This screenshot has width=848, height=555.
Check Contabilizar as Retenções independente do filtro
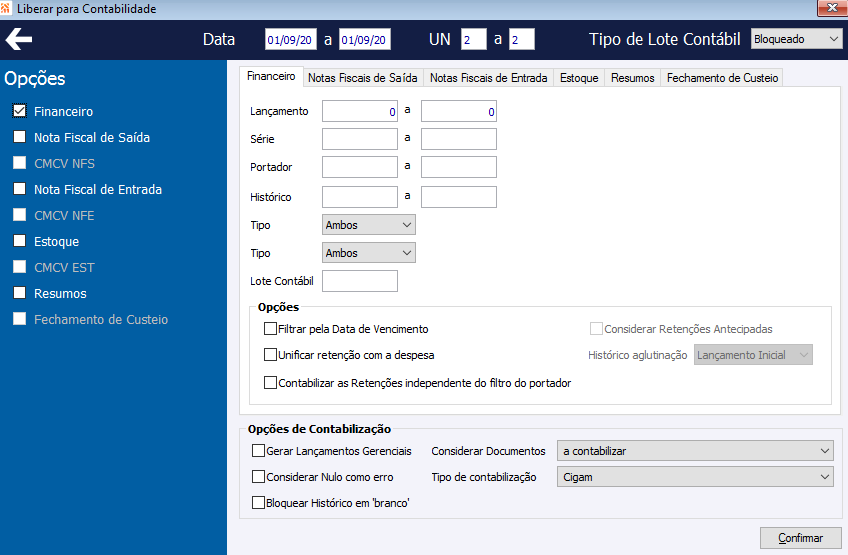270,383
